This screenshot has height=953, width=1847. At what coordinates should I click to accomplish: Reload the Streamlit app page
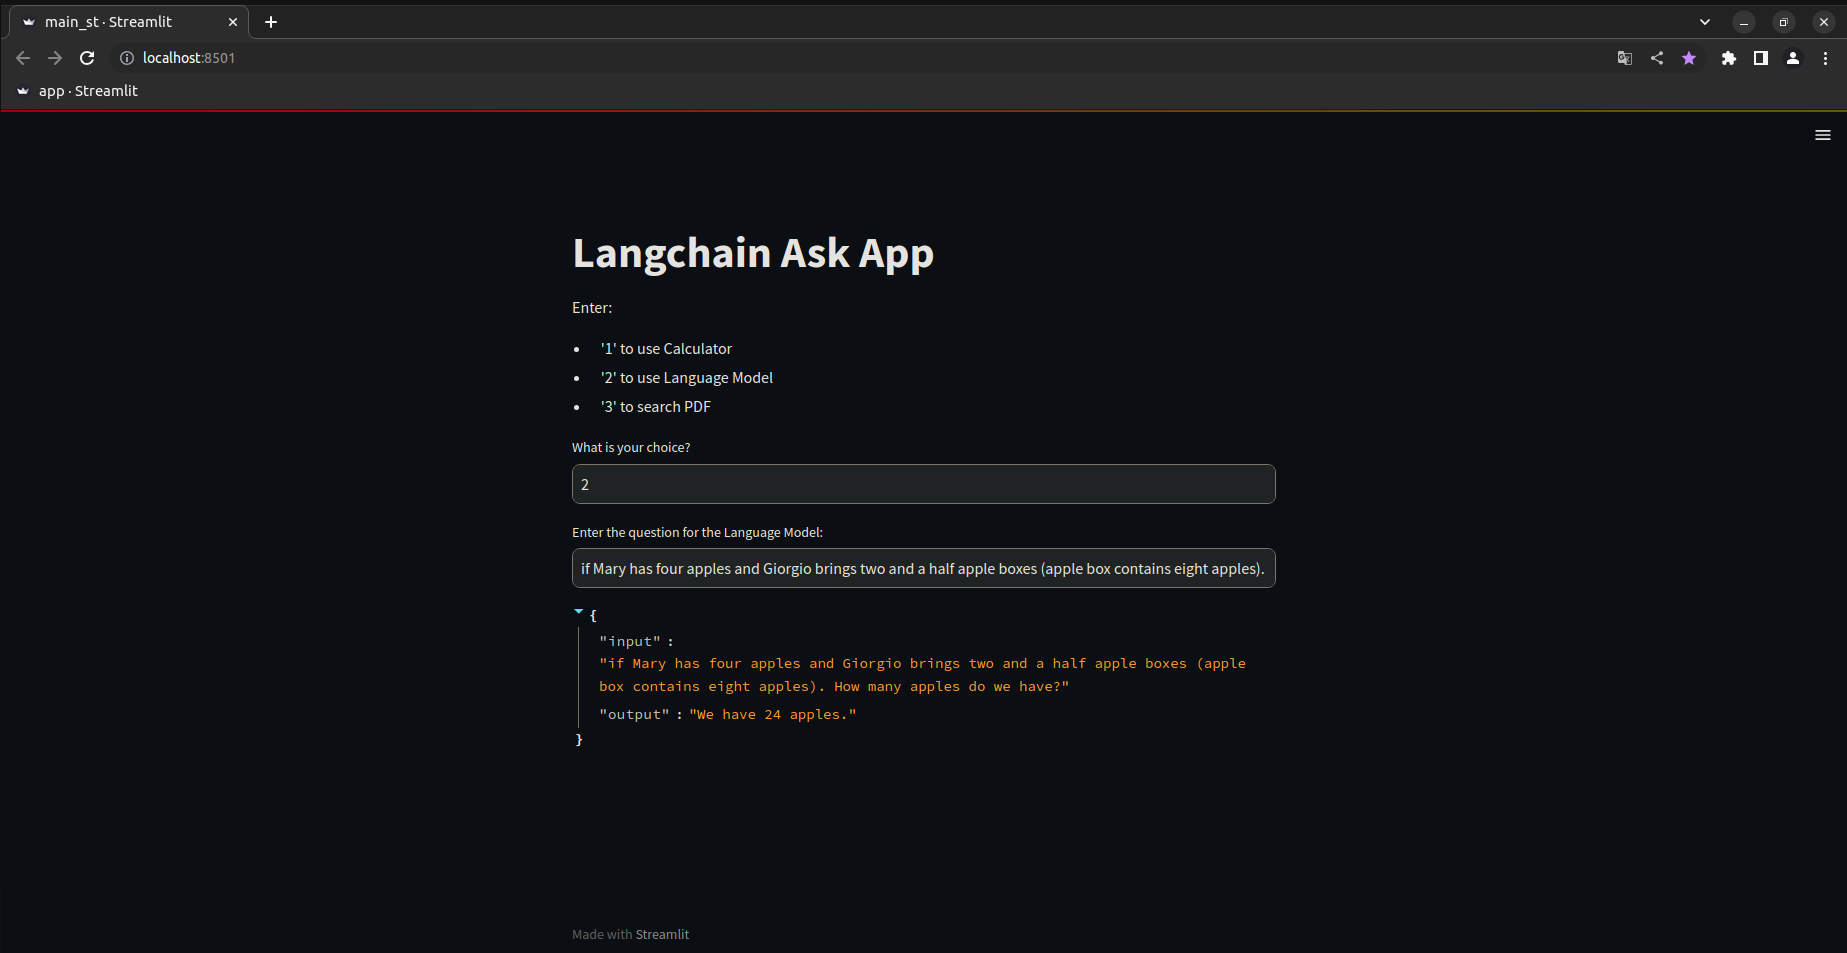coord(87,58)
